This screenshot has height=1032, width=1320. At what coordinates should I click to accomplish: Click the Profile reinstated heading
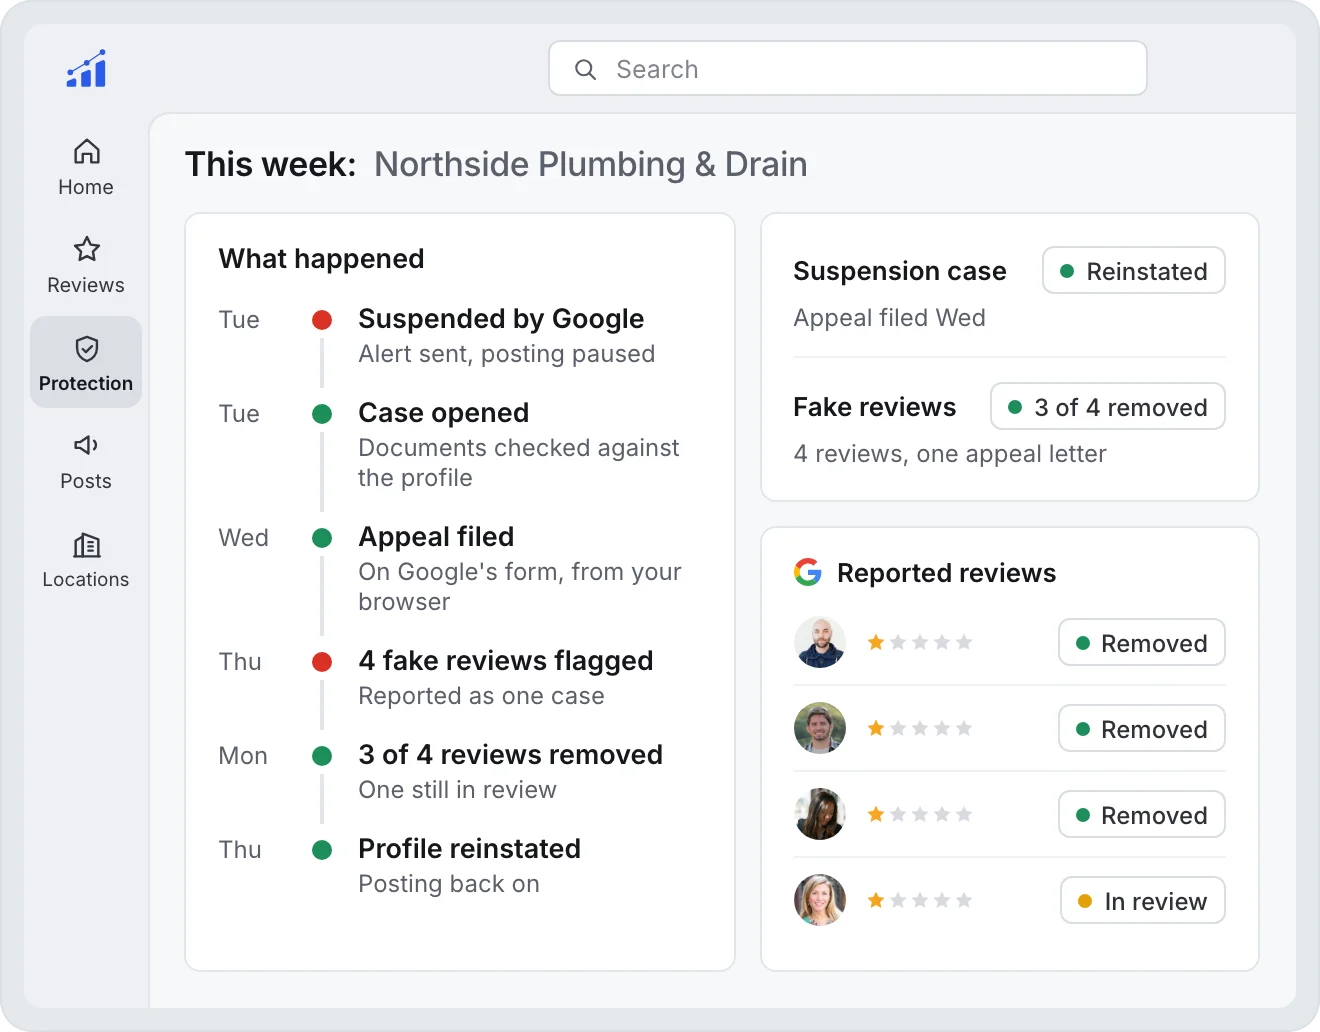(x=470, y=849)
